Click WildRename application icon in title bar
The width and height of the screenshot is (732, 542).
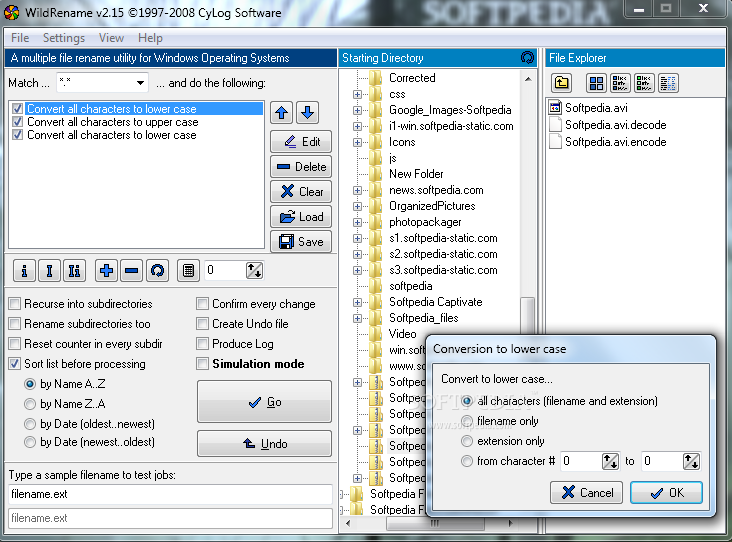pos(12,12)
